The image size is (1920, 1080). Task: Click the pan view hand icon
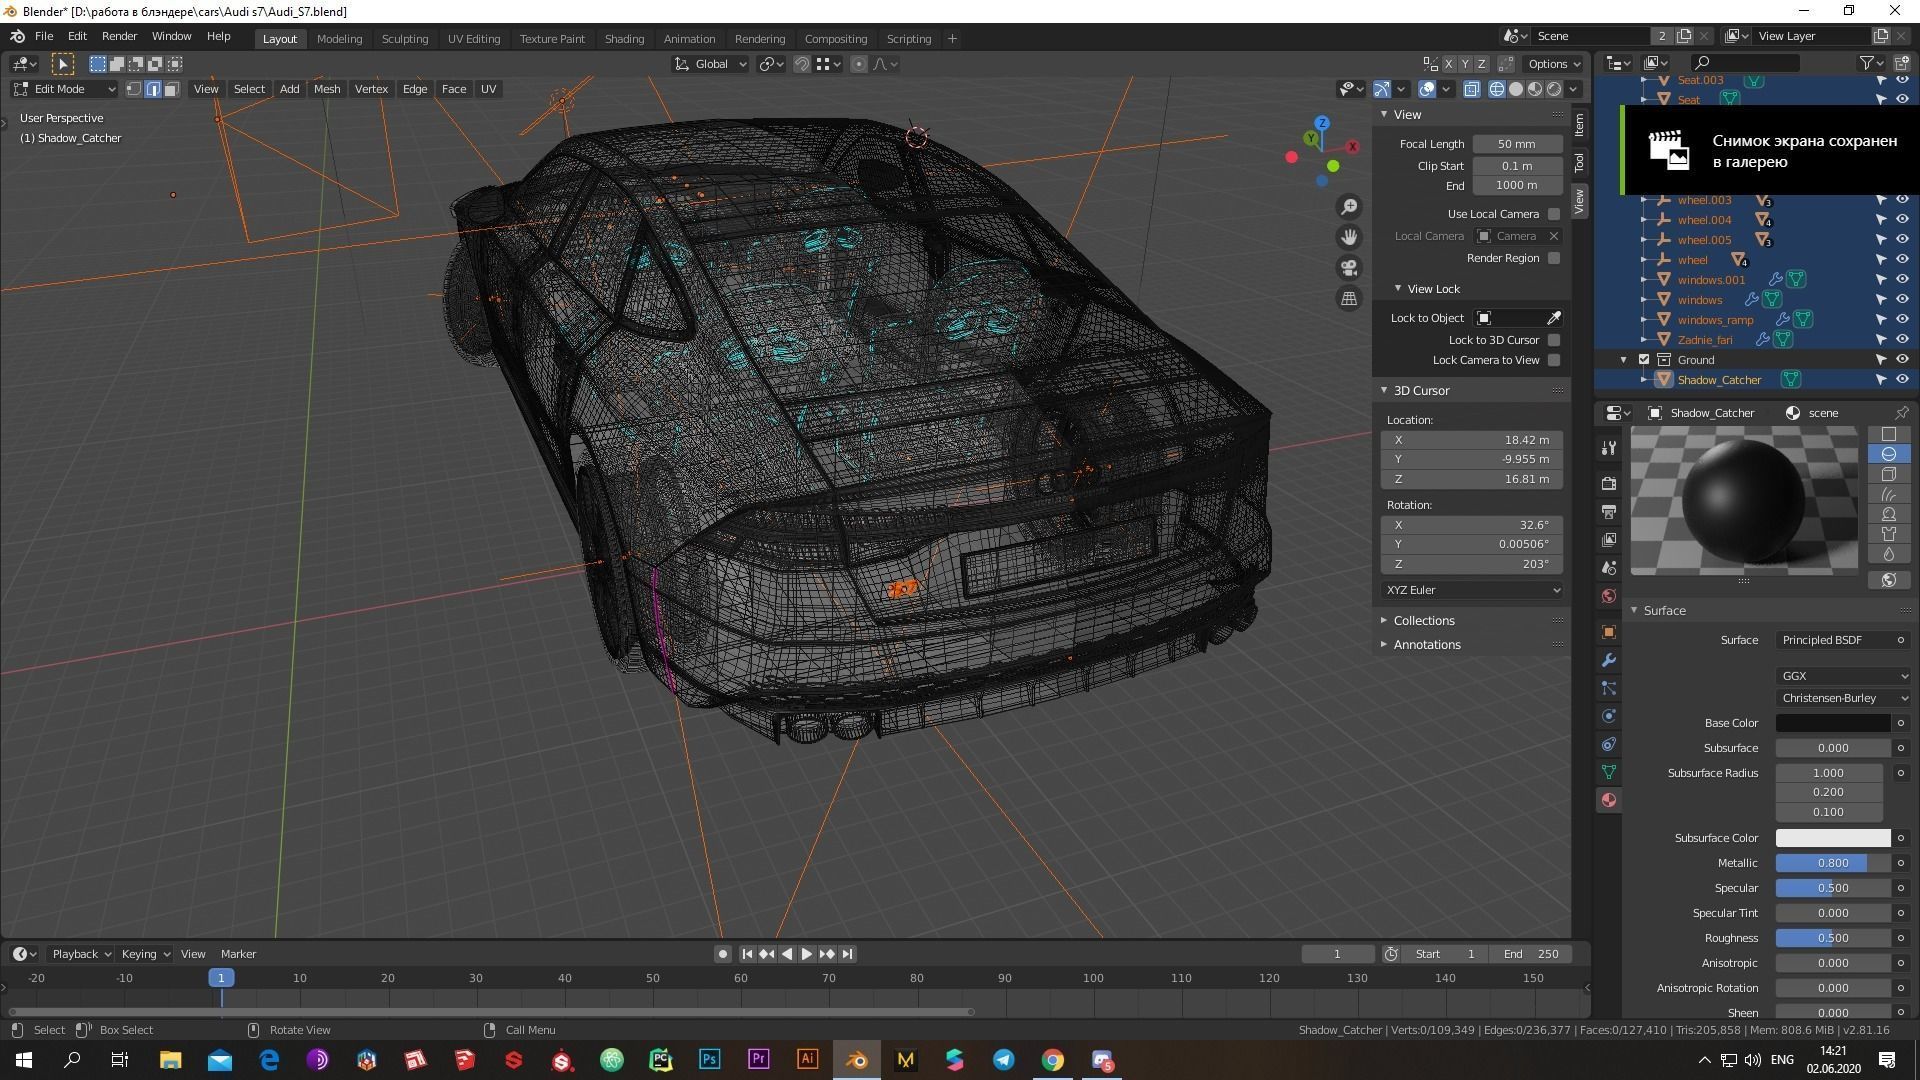tap(1349, 237)
